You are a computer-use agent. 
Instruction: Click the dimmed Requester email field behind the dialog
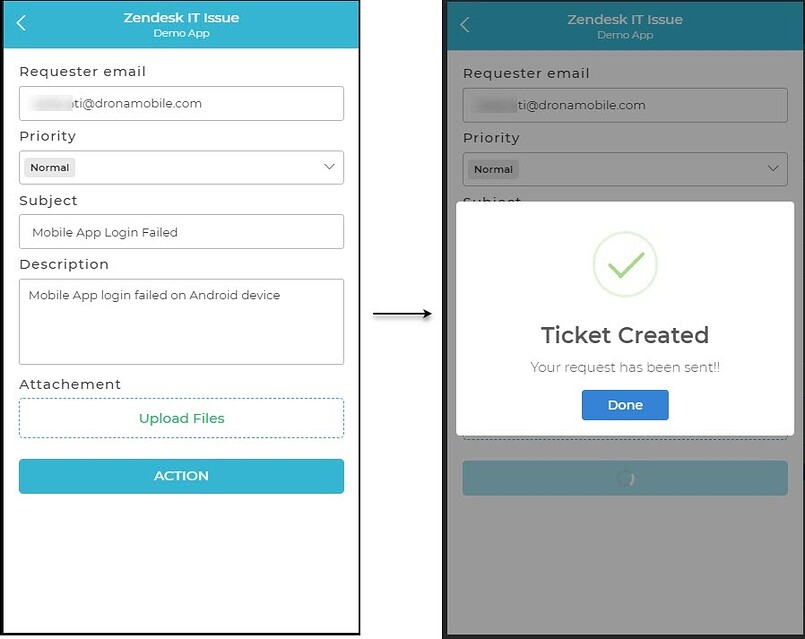625,105
